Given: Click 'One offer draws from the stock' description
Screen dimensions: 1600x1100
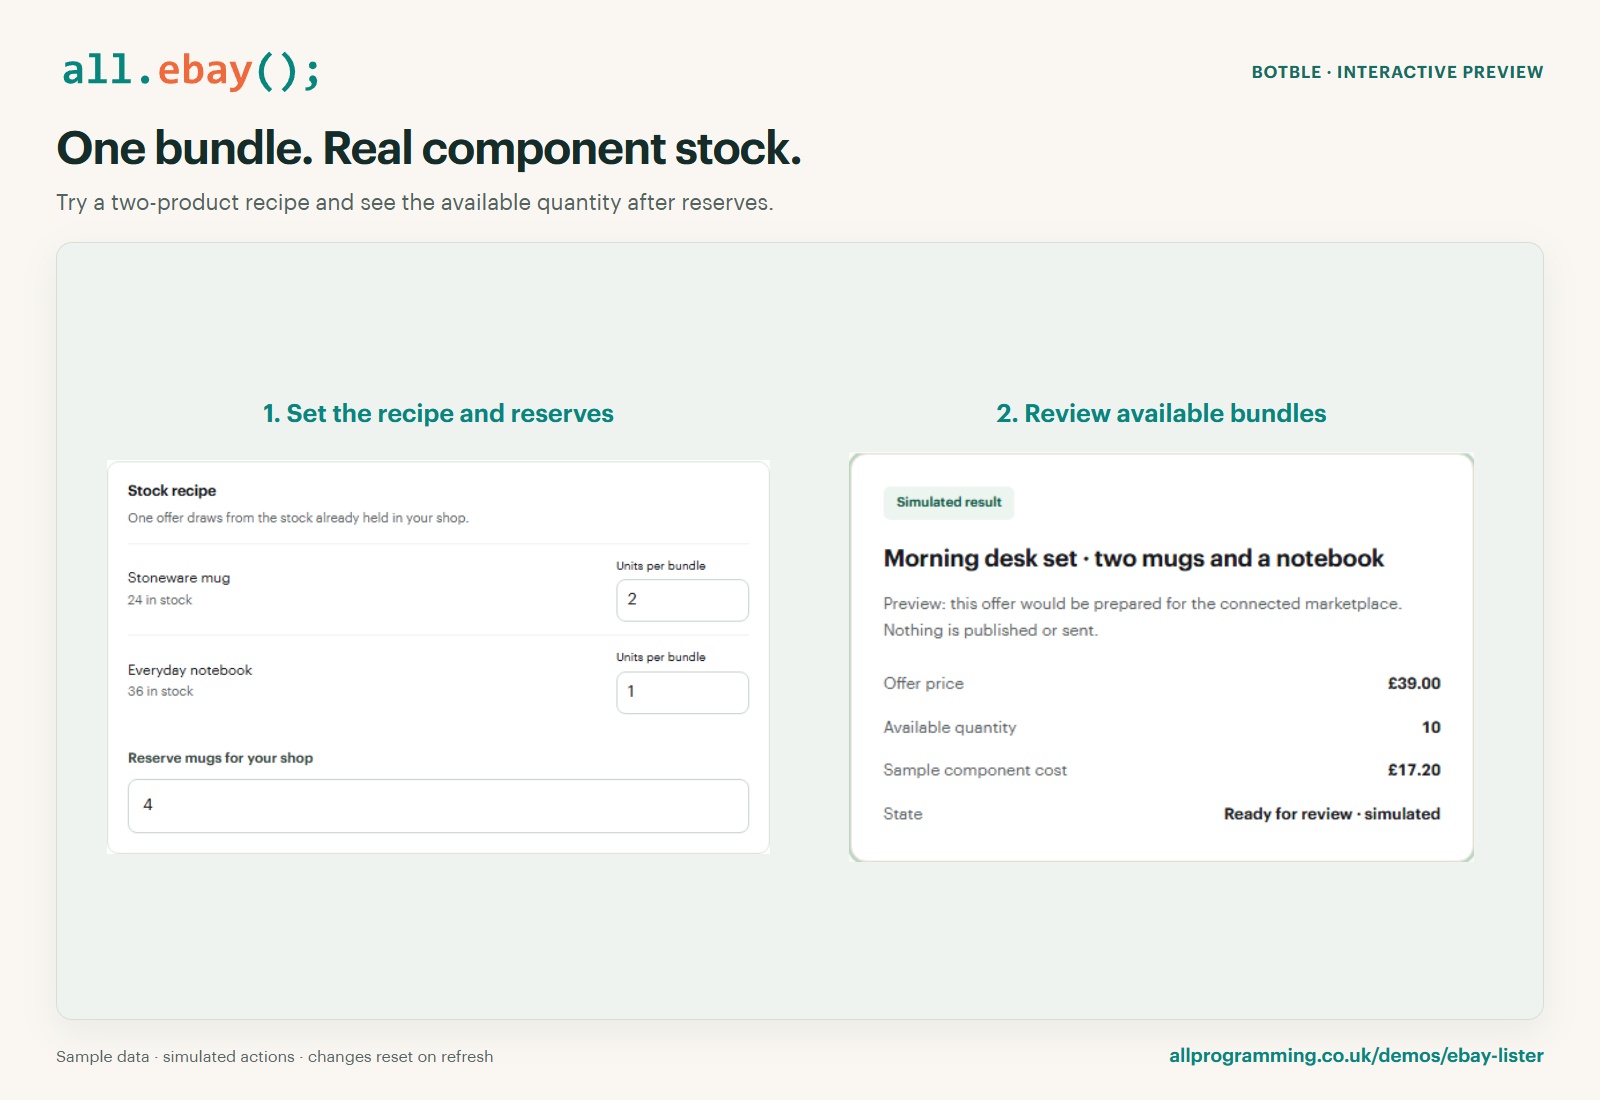Looking at the screenshot, I should 298,518.
